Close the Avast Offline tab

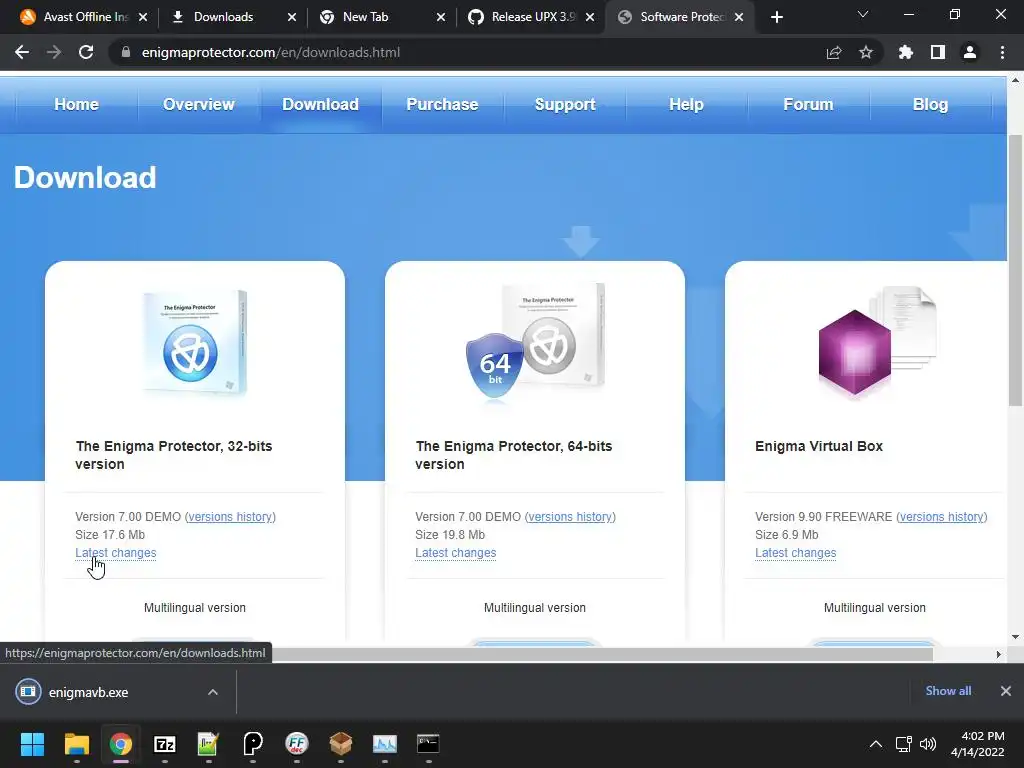click(x=143, y=17)
